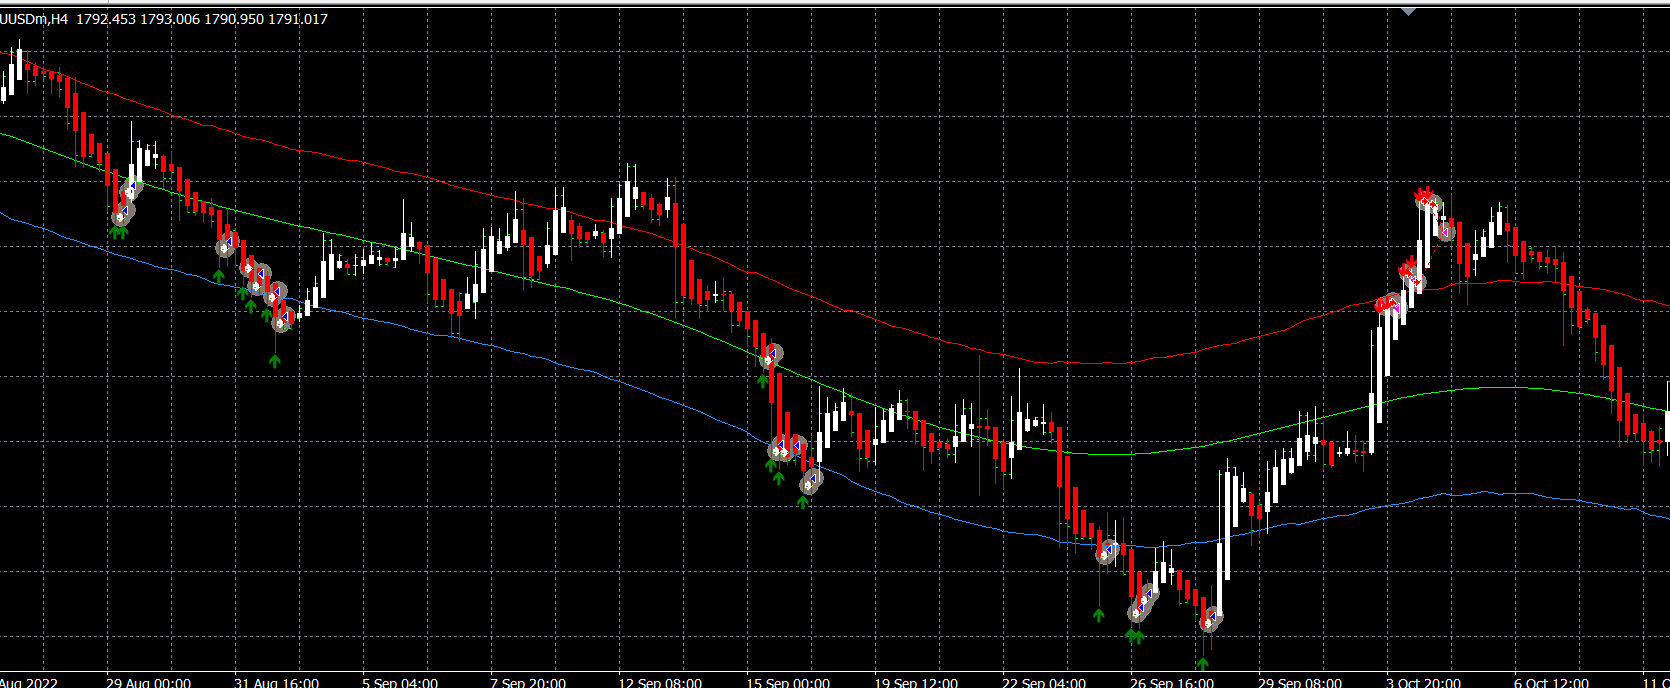Select the high price value 1793.006
Screen dimensions: 1670x688
(170, 19)
